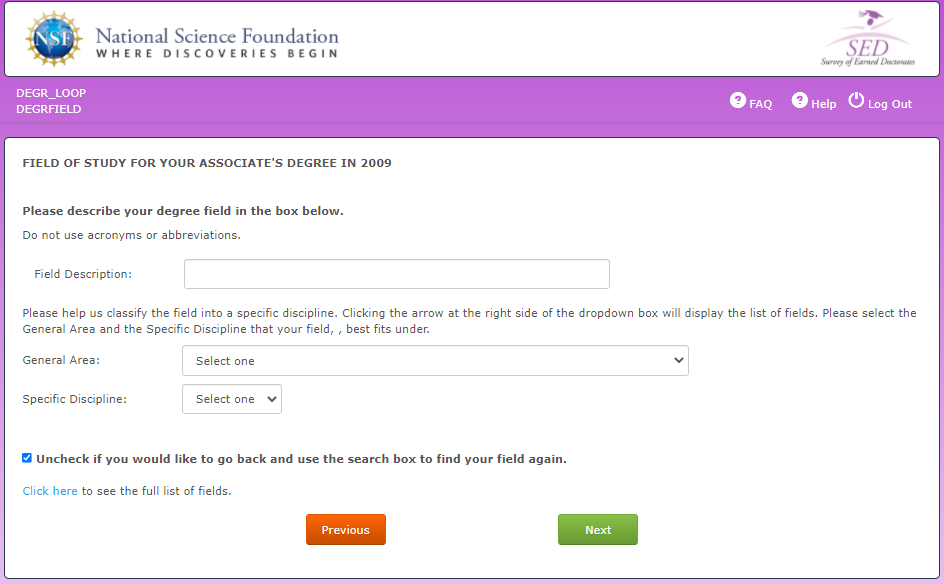Click the DEGRFIELD header label

49,109
